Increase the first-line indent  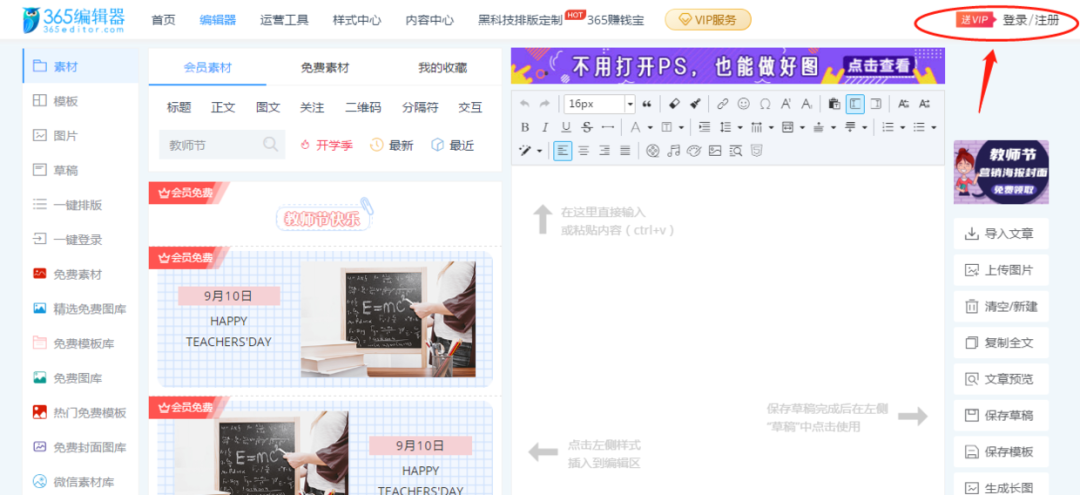(x=704, y=127)
